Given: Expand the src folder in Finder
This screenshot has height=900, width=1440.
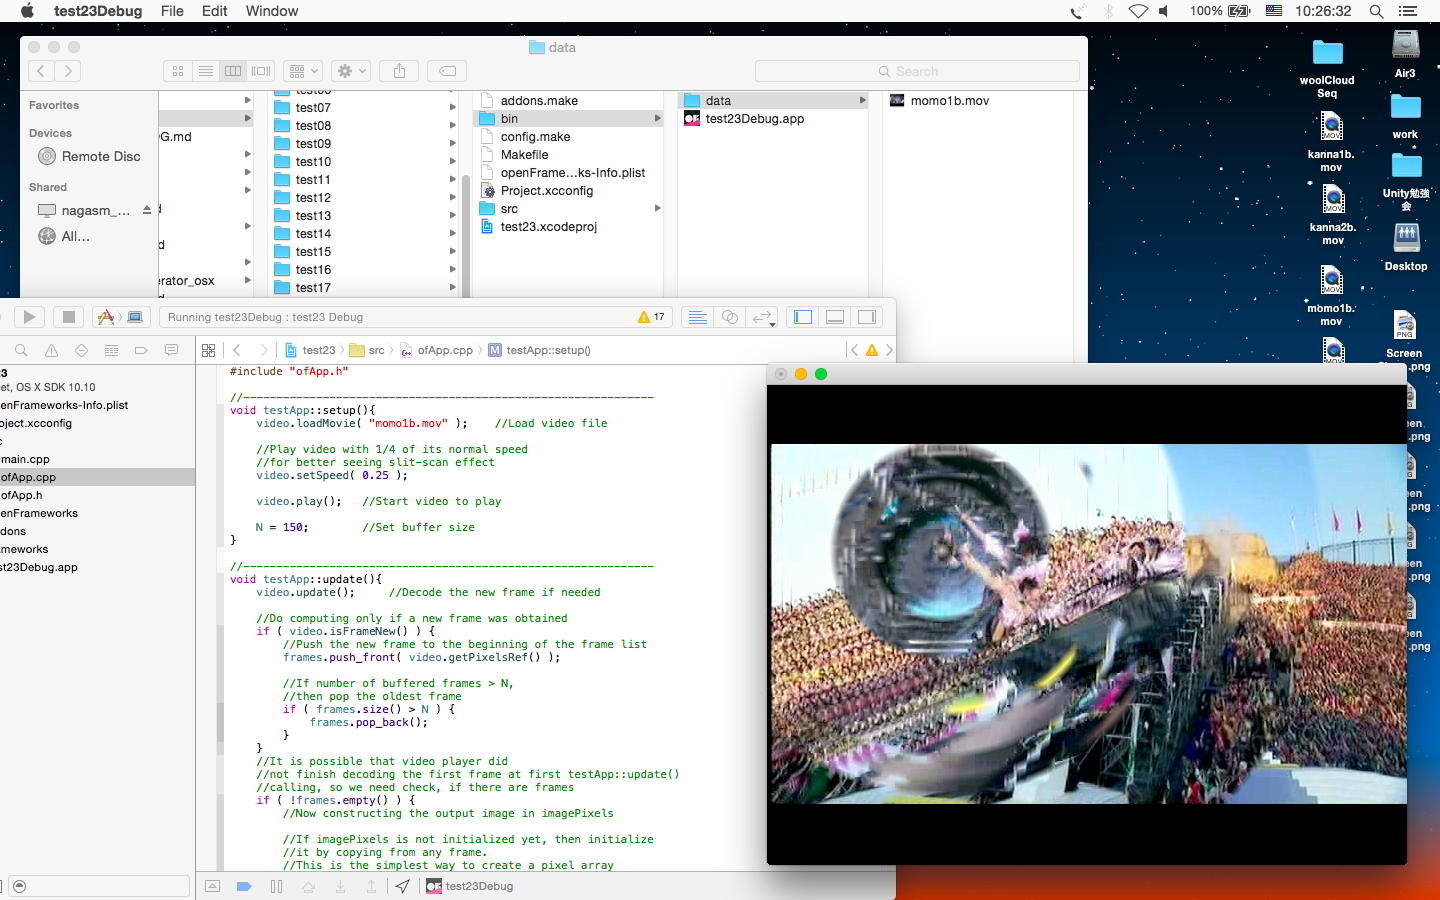Looking at the screenshot, I should (509, 209).
